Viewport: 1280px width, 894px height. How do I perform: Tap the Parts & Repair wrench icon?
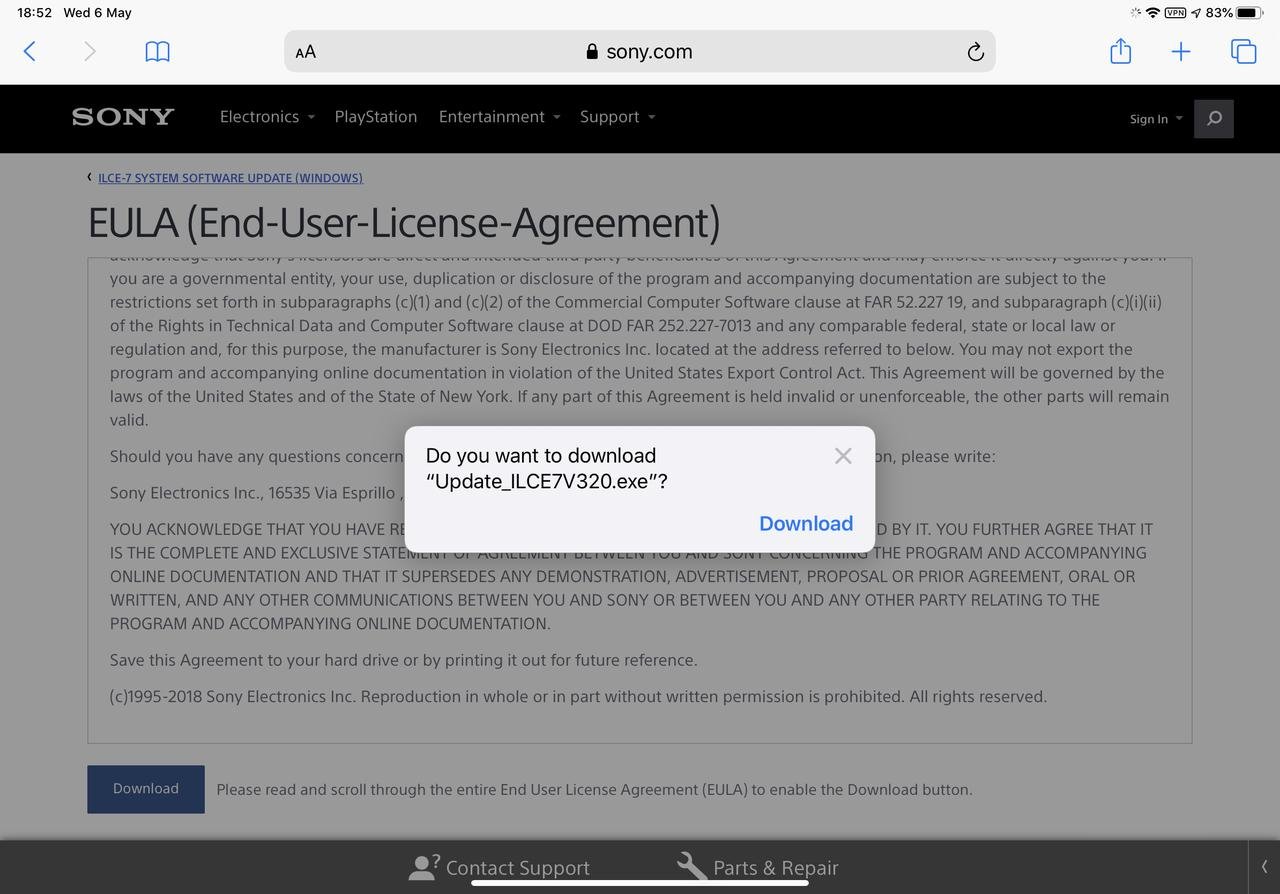[x=692, y=867]
